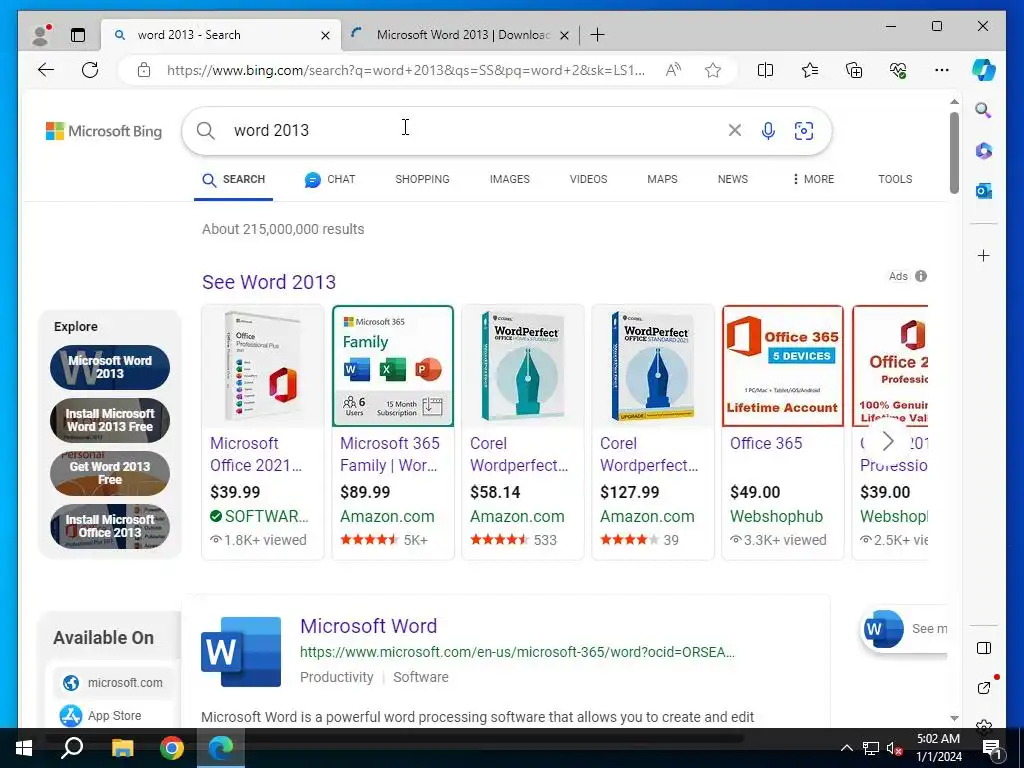This screenshot has height=768, width=1024.
Task: Open the TOOLS option
Action: [895, 179]
